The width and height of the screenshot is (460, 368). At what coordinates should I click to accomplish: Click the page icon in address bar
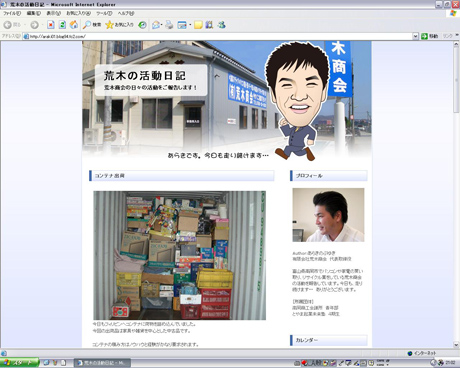(26, 36)
